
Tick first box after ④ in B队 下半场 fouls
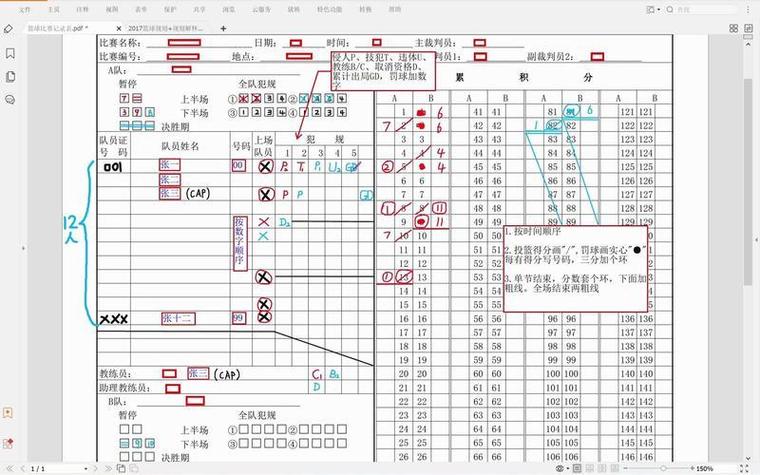tap(304, 443)
